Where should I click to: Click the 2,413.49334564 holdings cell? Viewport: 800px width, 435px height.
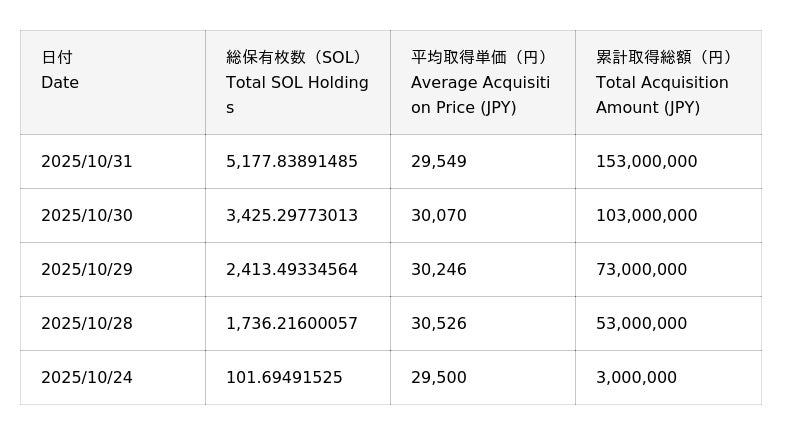click(292, 270)
